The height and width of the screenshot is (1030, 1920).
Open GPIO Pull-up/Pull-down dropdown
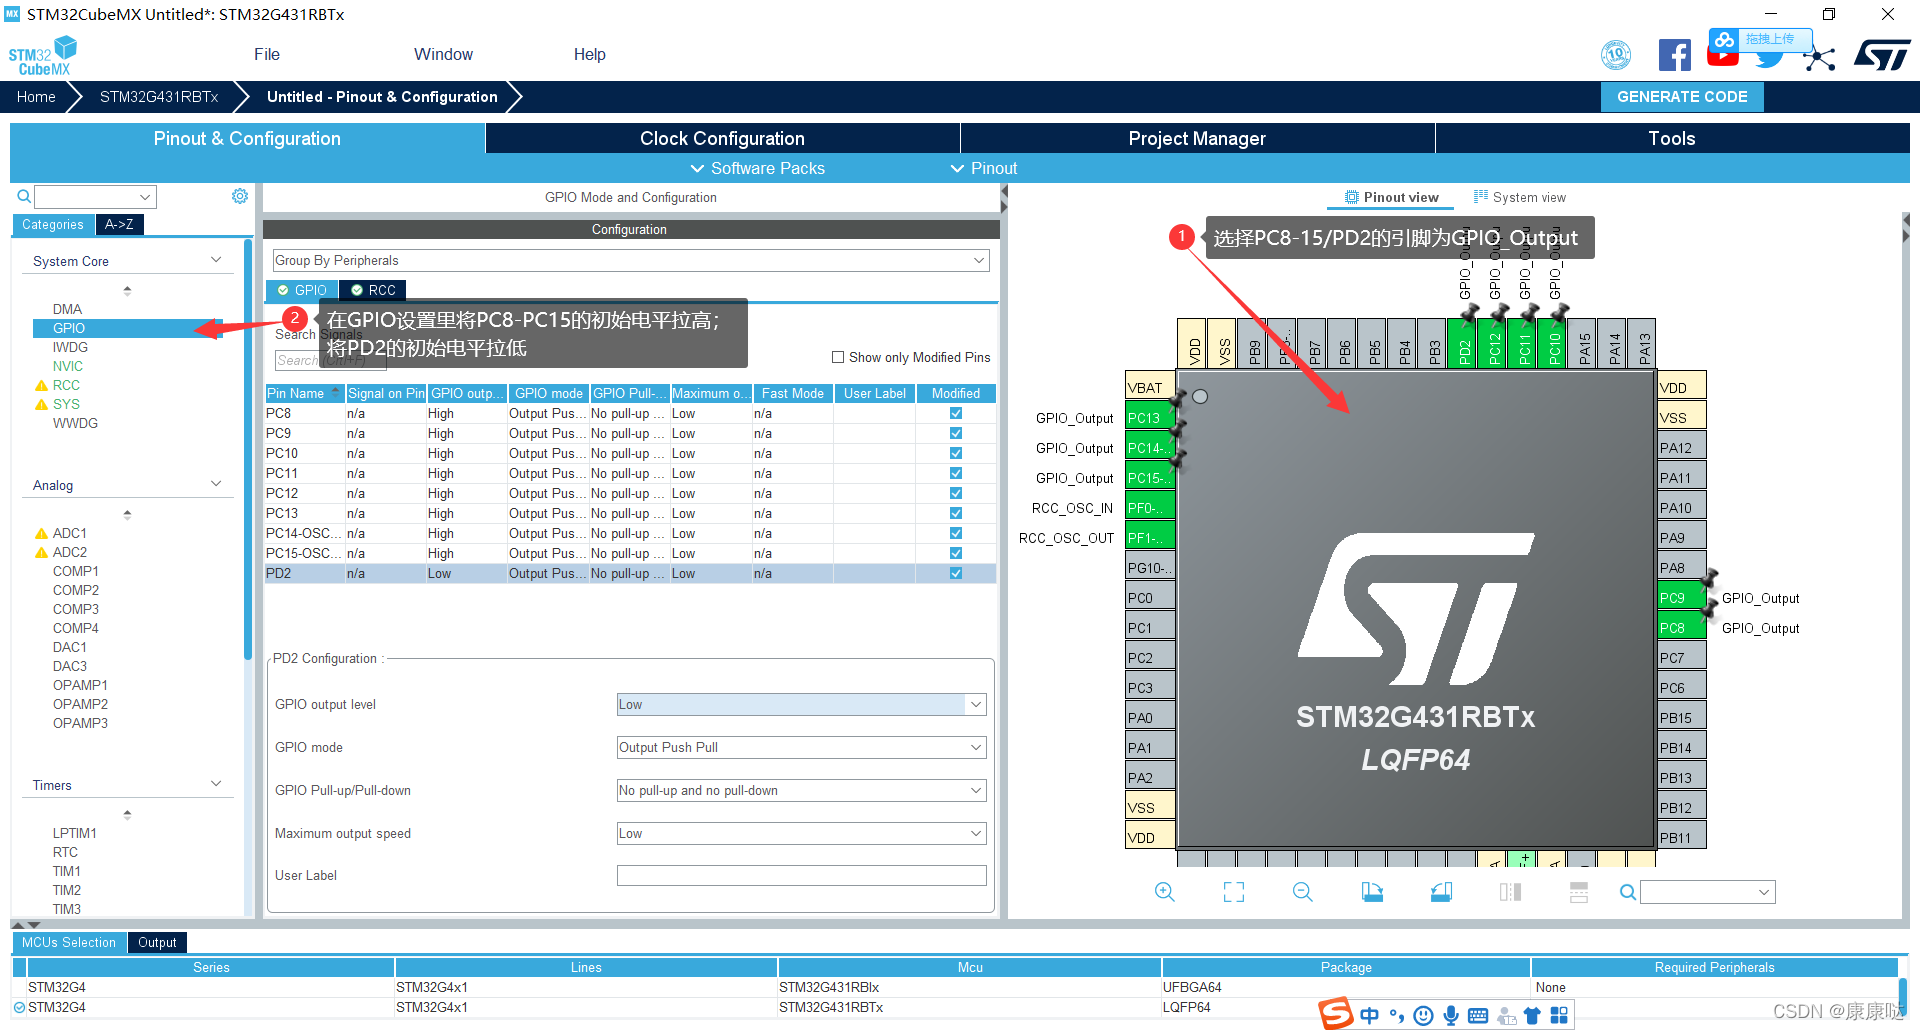(x=801, y=790)
